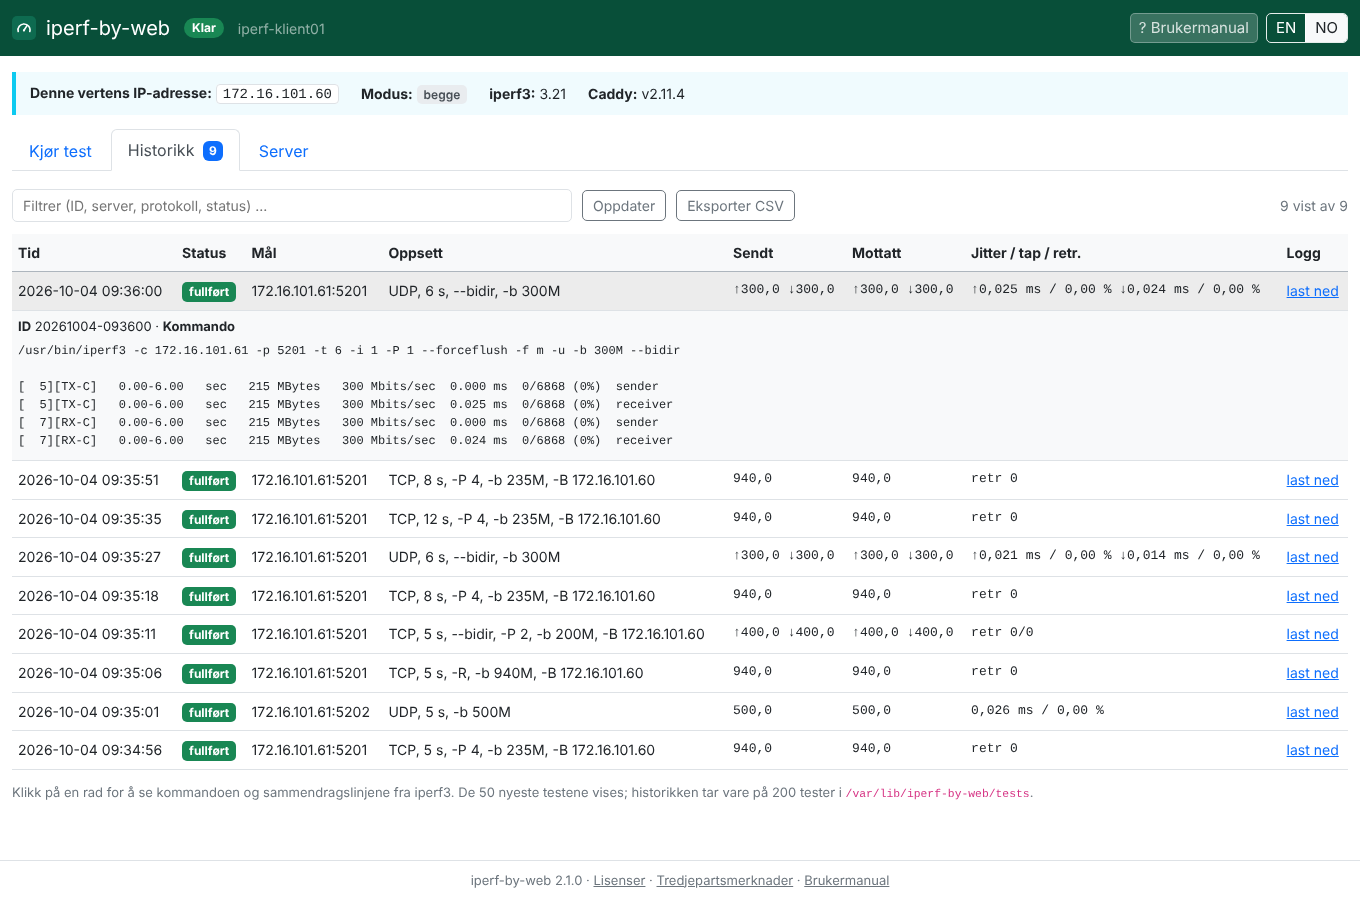Download the log for the 09:34:56 test

(1312, 750)
